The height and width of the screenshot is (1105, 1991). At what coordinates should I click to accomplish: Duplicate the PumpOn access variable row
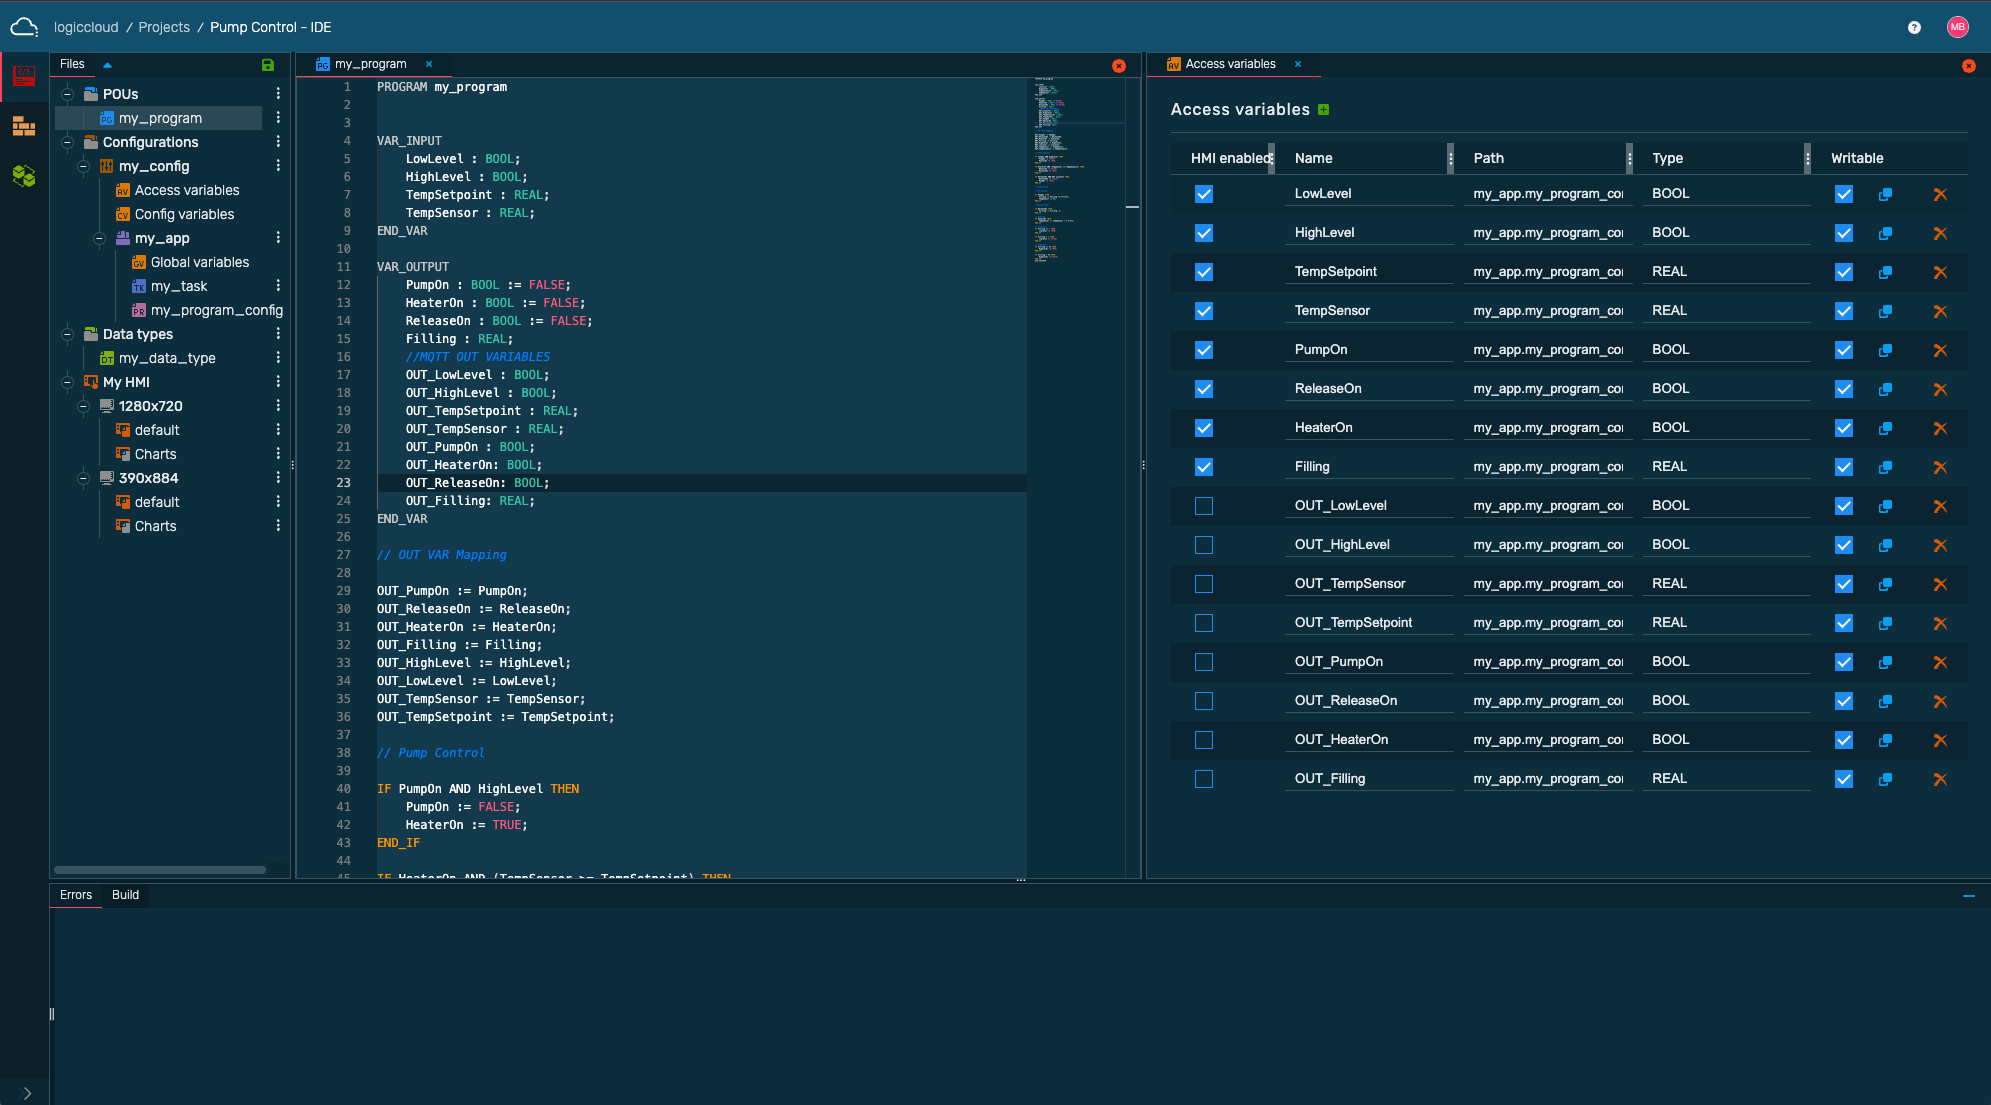1885,351
